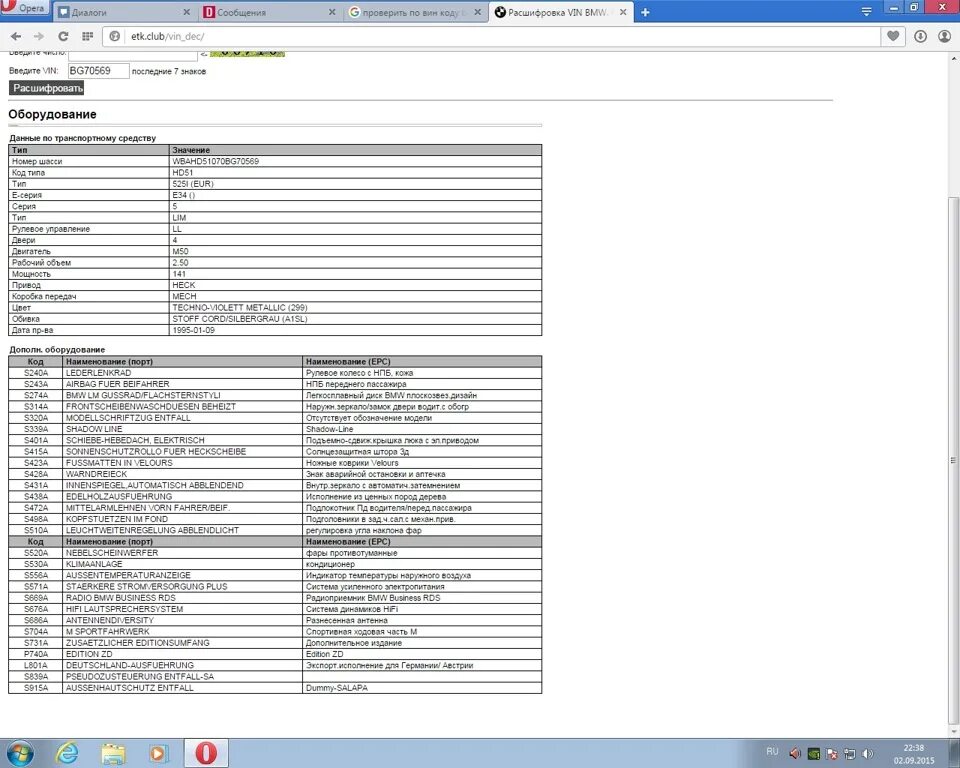The width and height of the screenshot is (960, 768).
Task: Go forward to next page
Action: (39, 37)
